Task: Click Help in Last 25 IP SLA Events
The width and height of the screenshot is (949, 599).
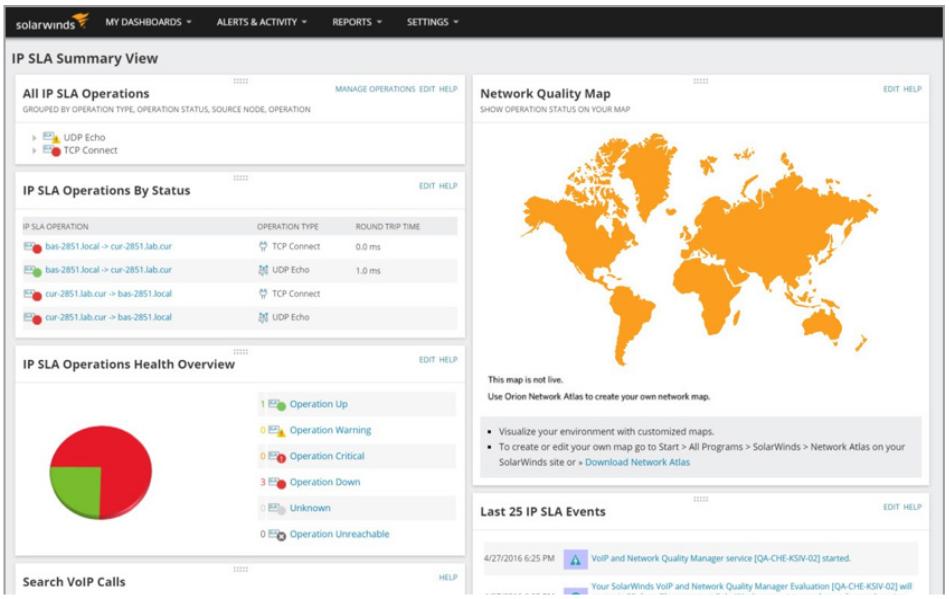Action: coord(912,507)
